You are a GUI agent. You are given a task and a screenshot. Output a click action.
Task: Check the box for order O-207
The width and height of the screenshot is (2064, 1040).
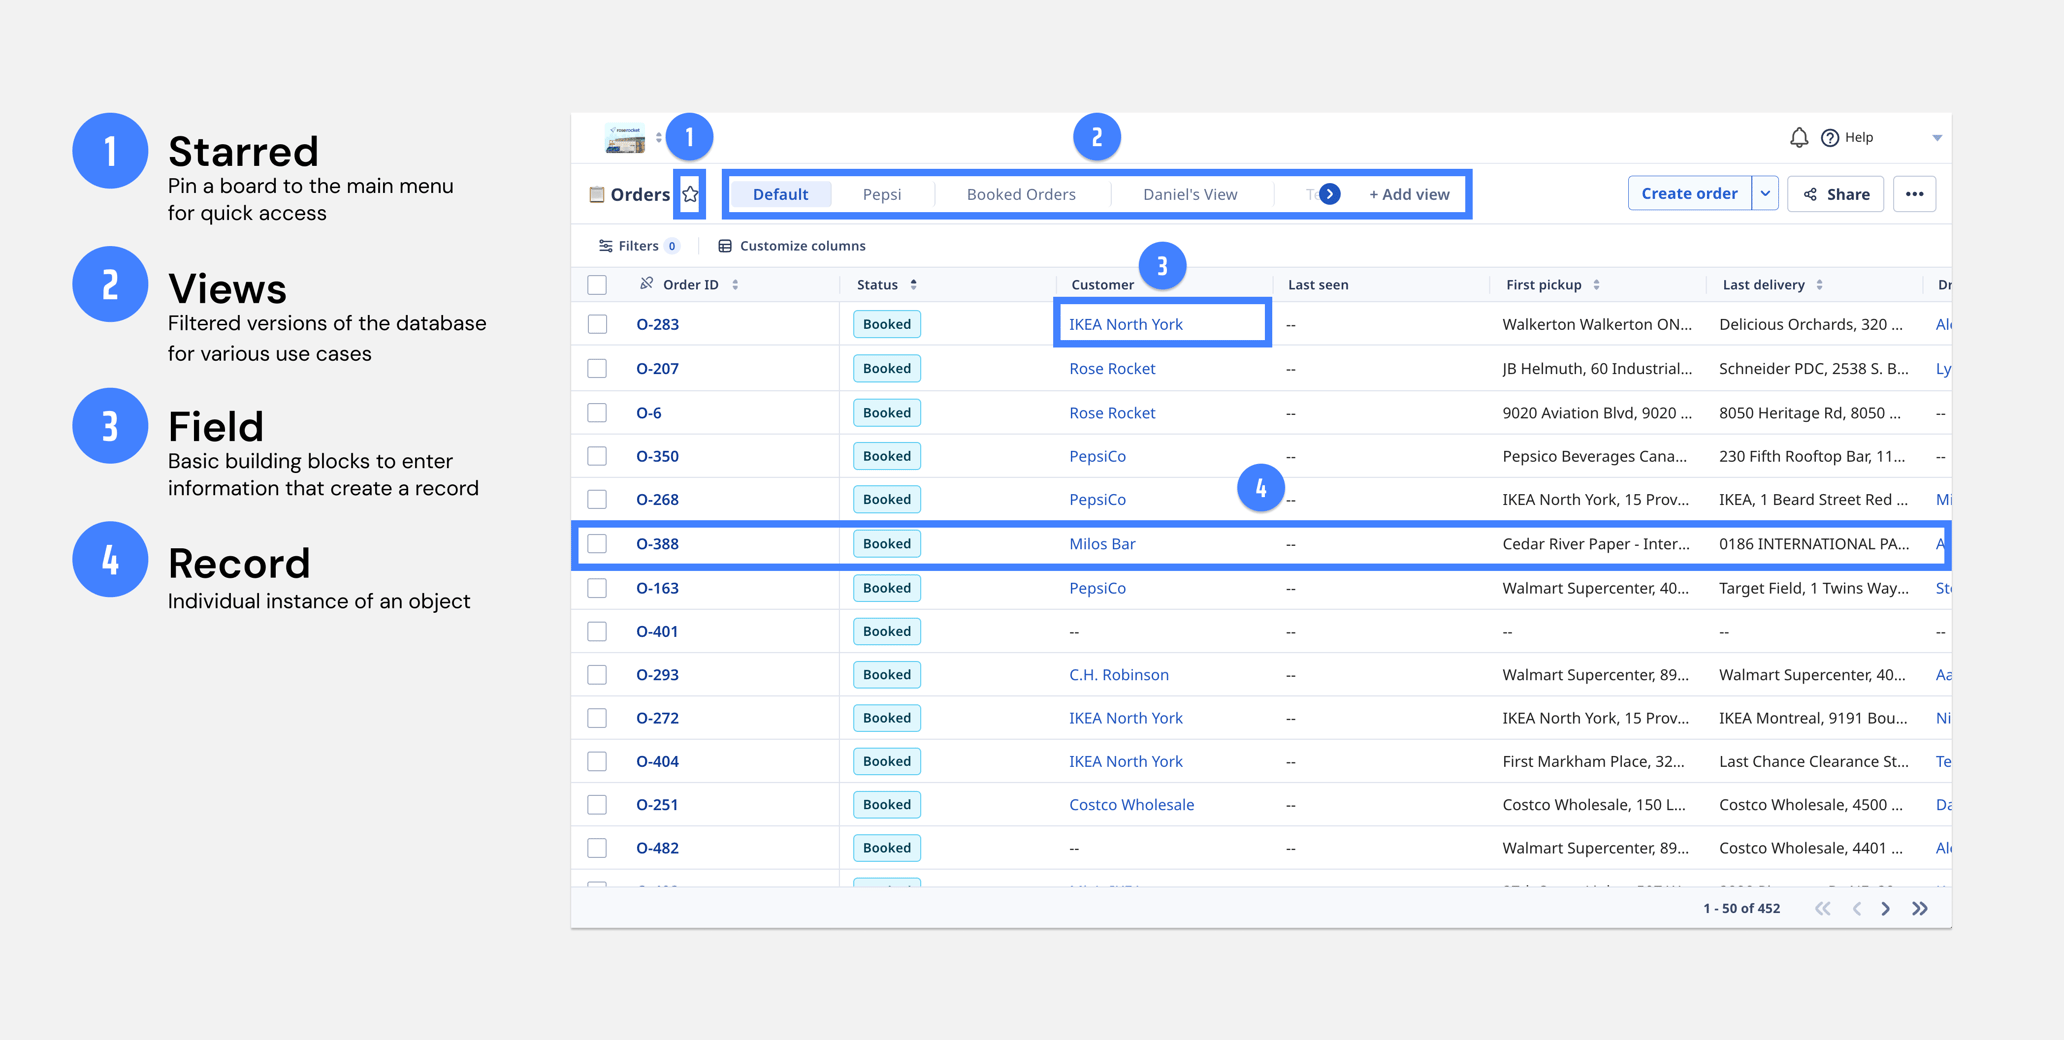(x=597, y=368)
